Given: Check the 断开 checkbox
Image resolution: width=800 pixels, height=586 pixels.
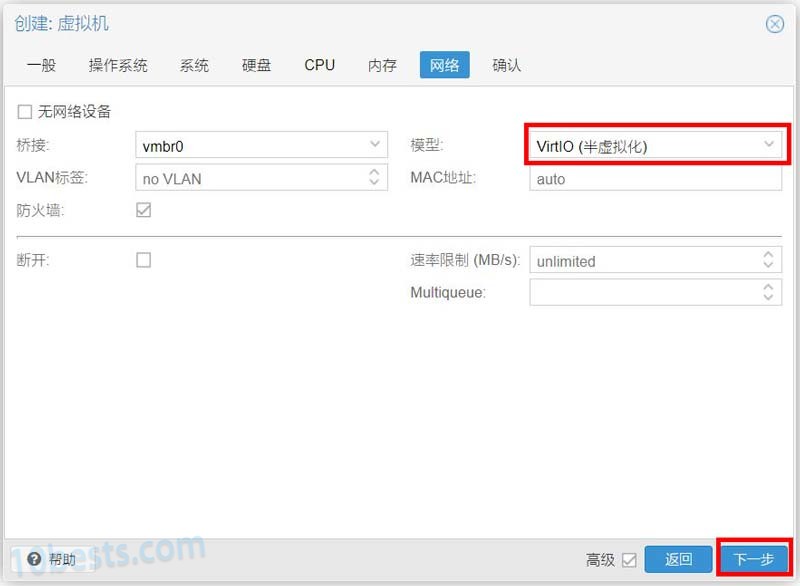Looking at the screenshot, I should [143, 260].
